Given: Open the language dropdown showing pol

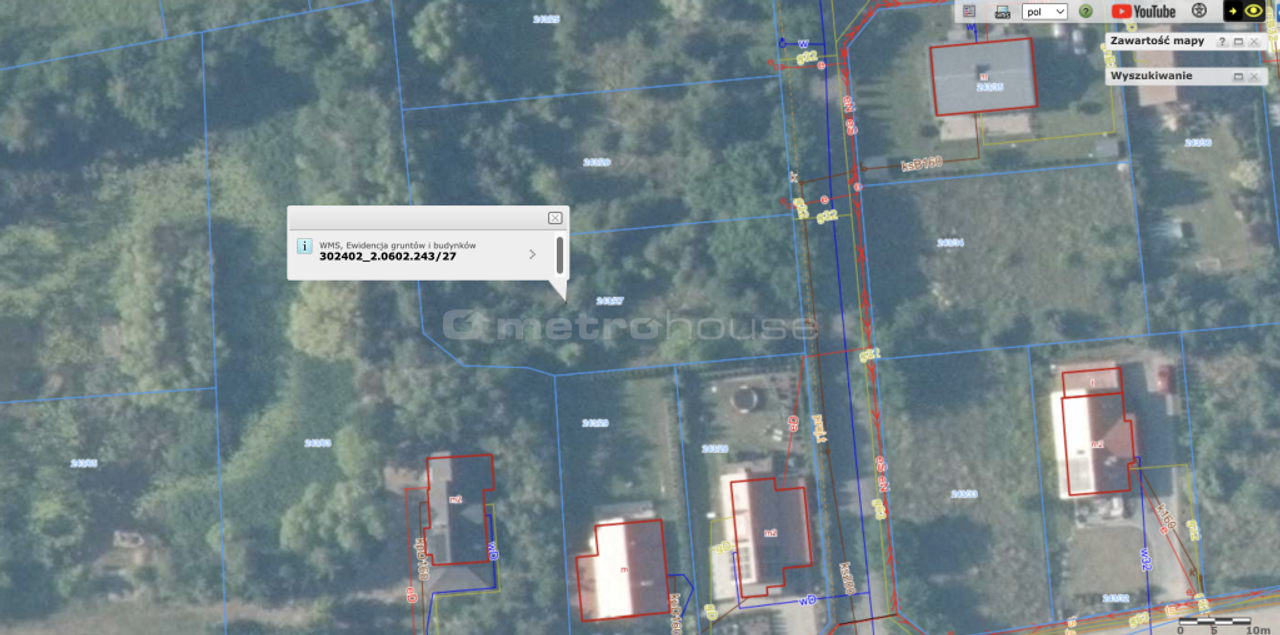Looking at the screenshot, I should point(1044,11).
